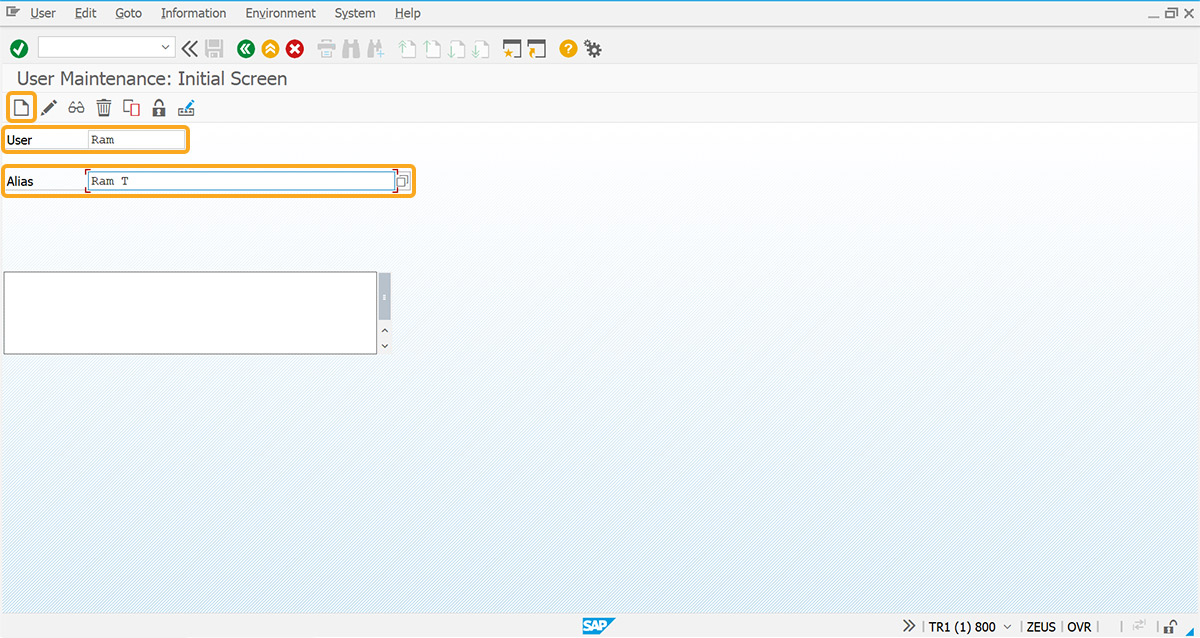The image size is (1200, 638).
Task: Open the Goto menu
Action: [x=128, y=13]
